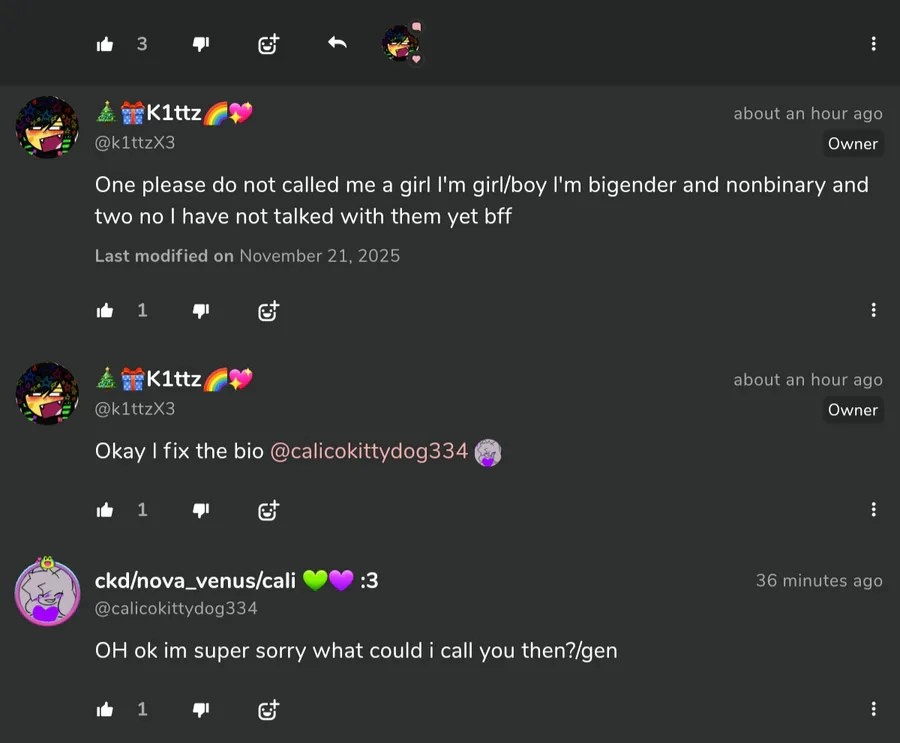
Task: Like the bigender and nonbinary comment
Action: click(x=105, y=311)
